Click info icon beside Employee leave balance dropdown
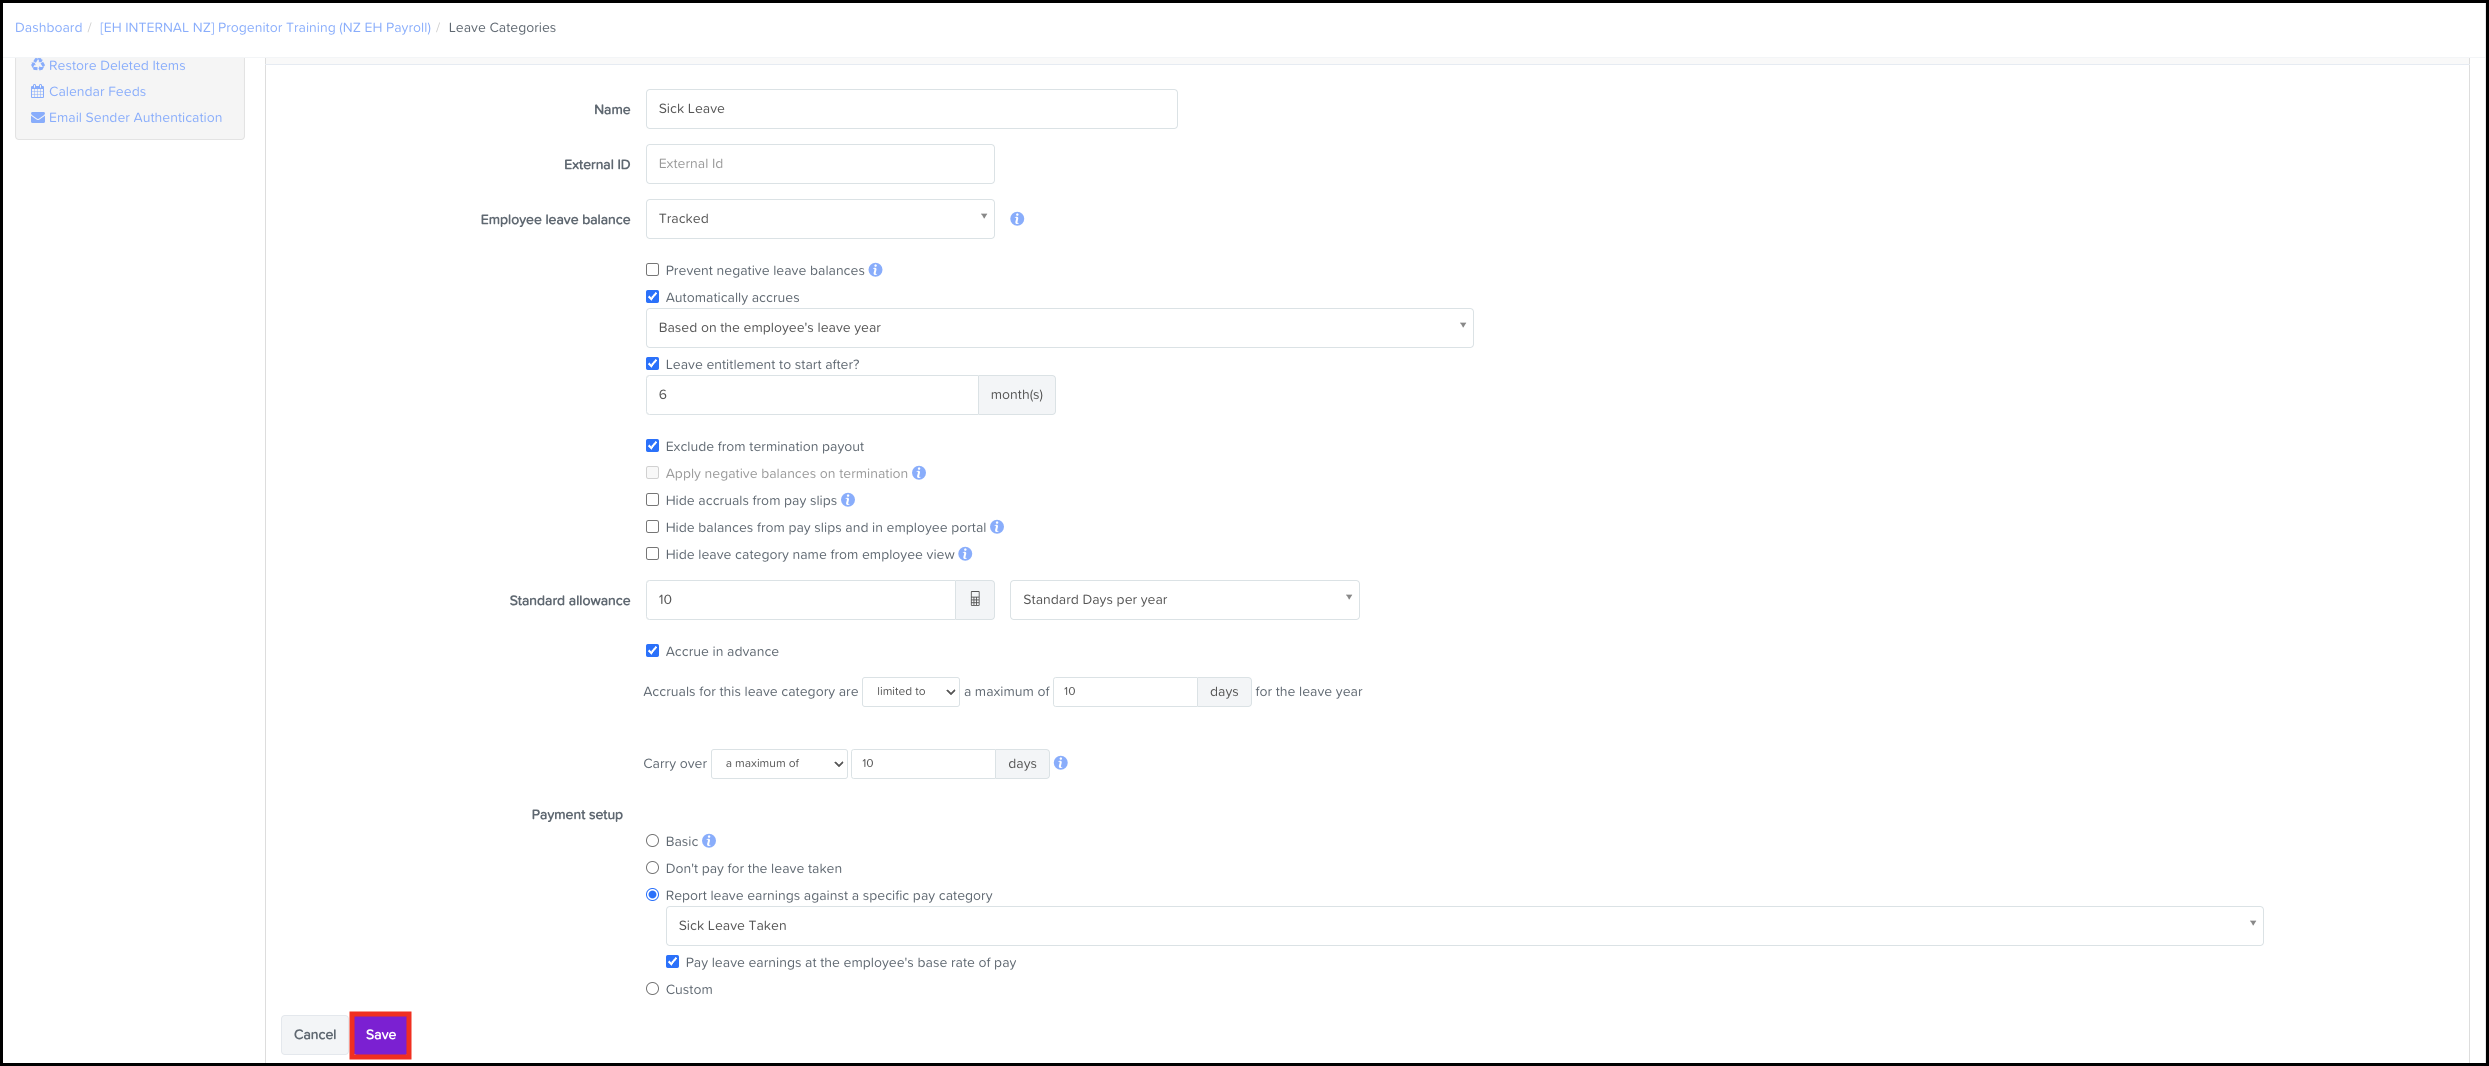The width and height of the screenshot is (2489, 1066). [1017, 219]
